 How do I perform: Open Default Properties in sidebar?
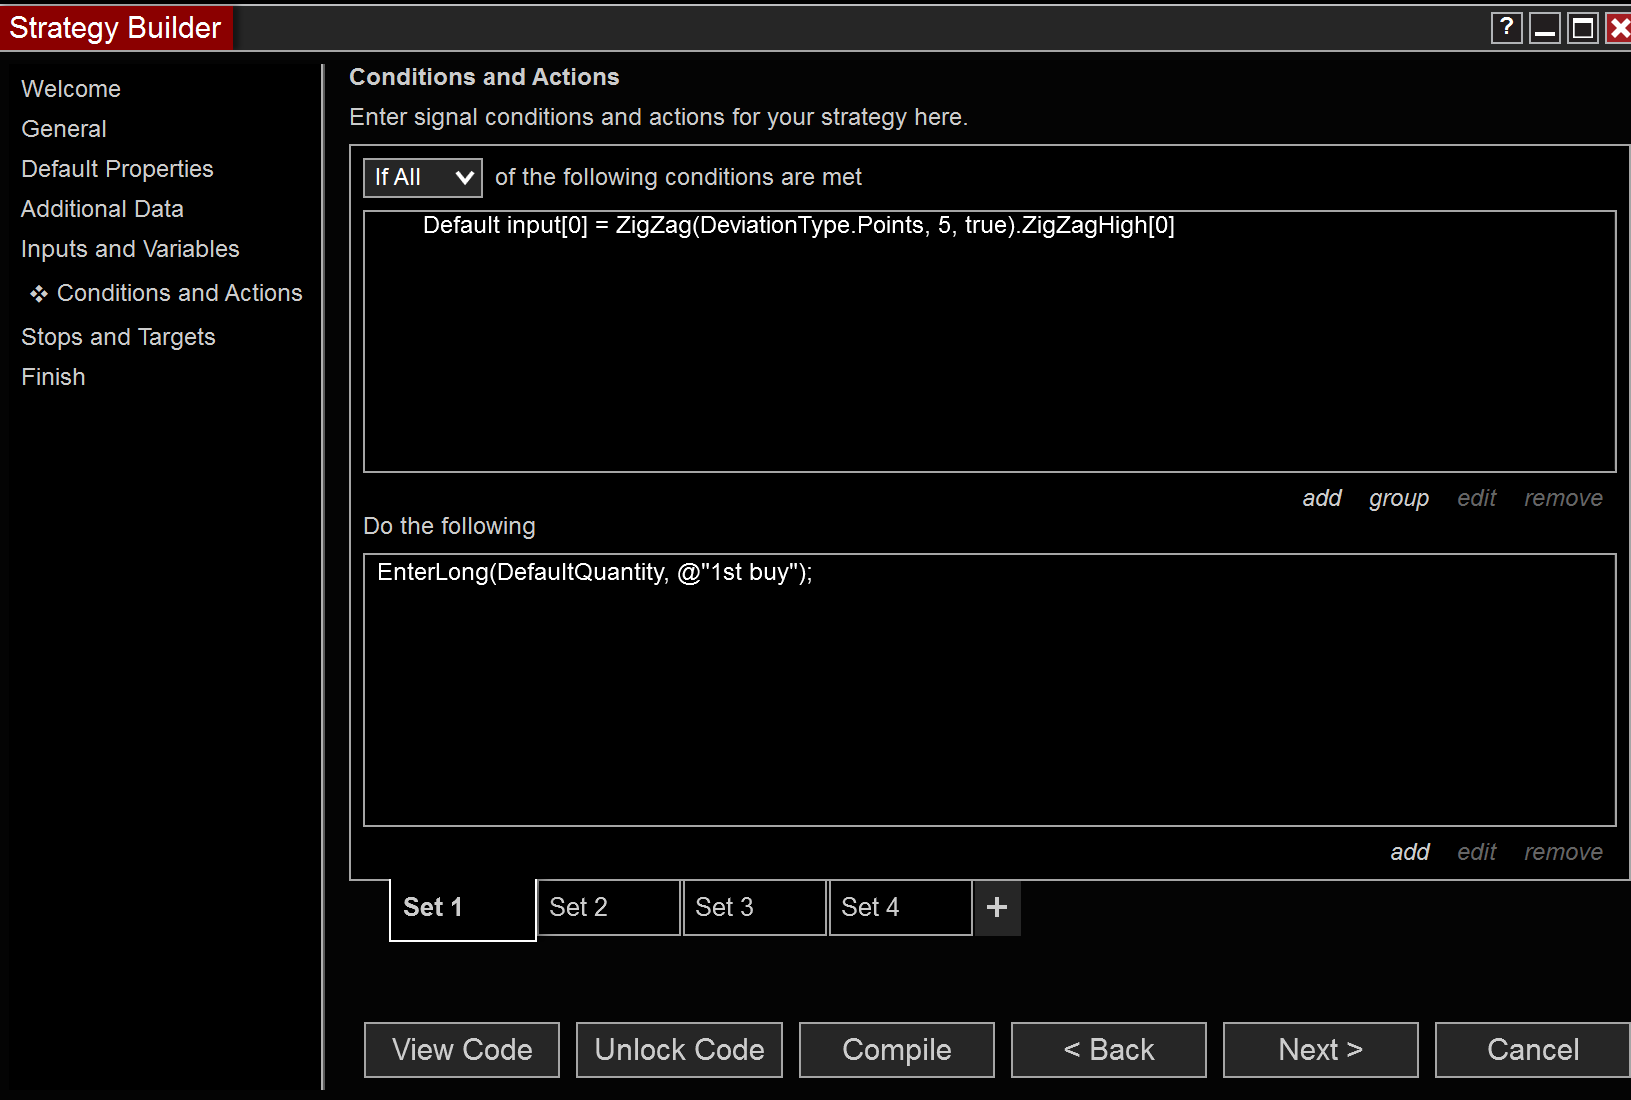pyautogui.click(x=117, y=169)
